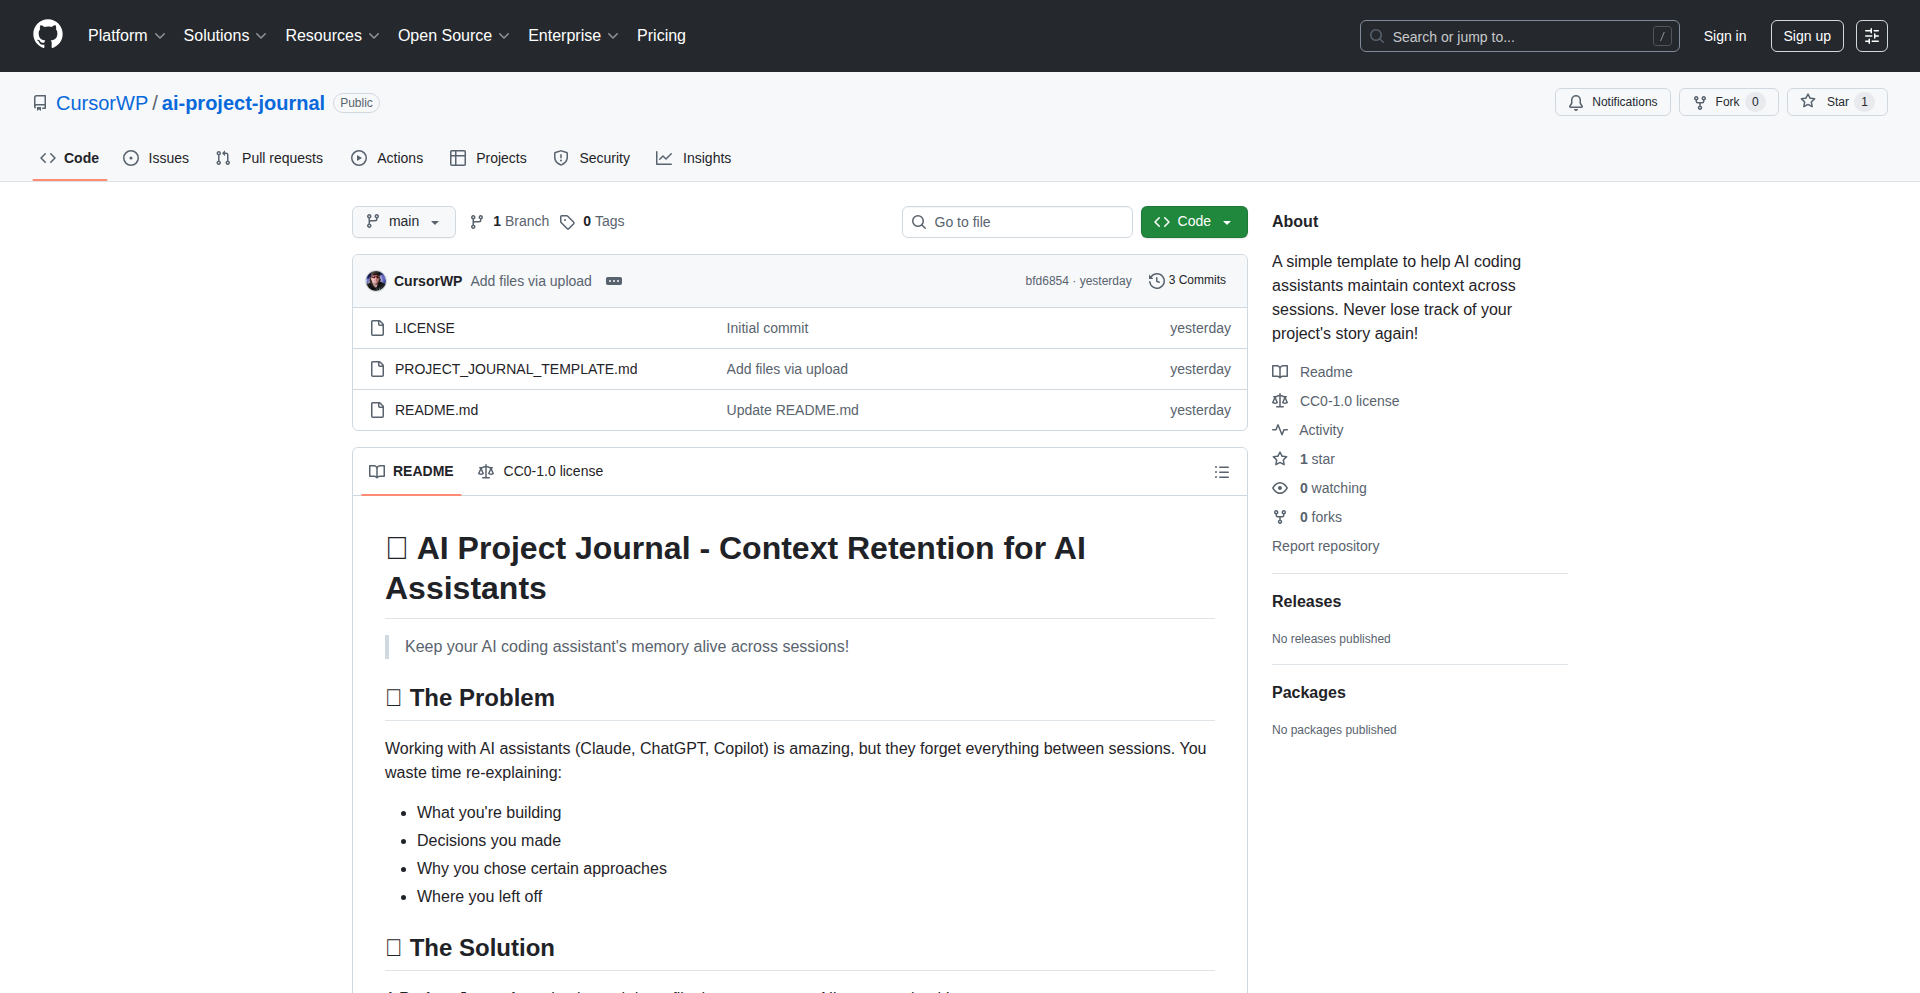
Task: Click the Sign up button
Action: point(1807,35)
